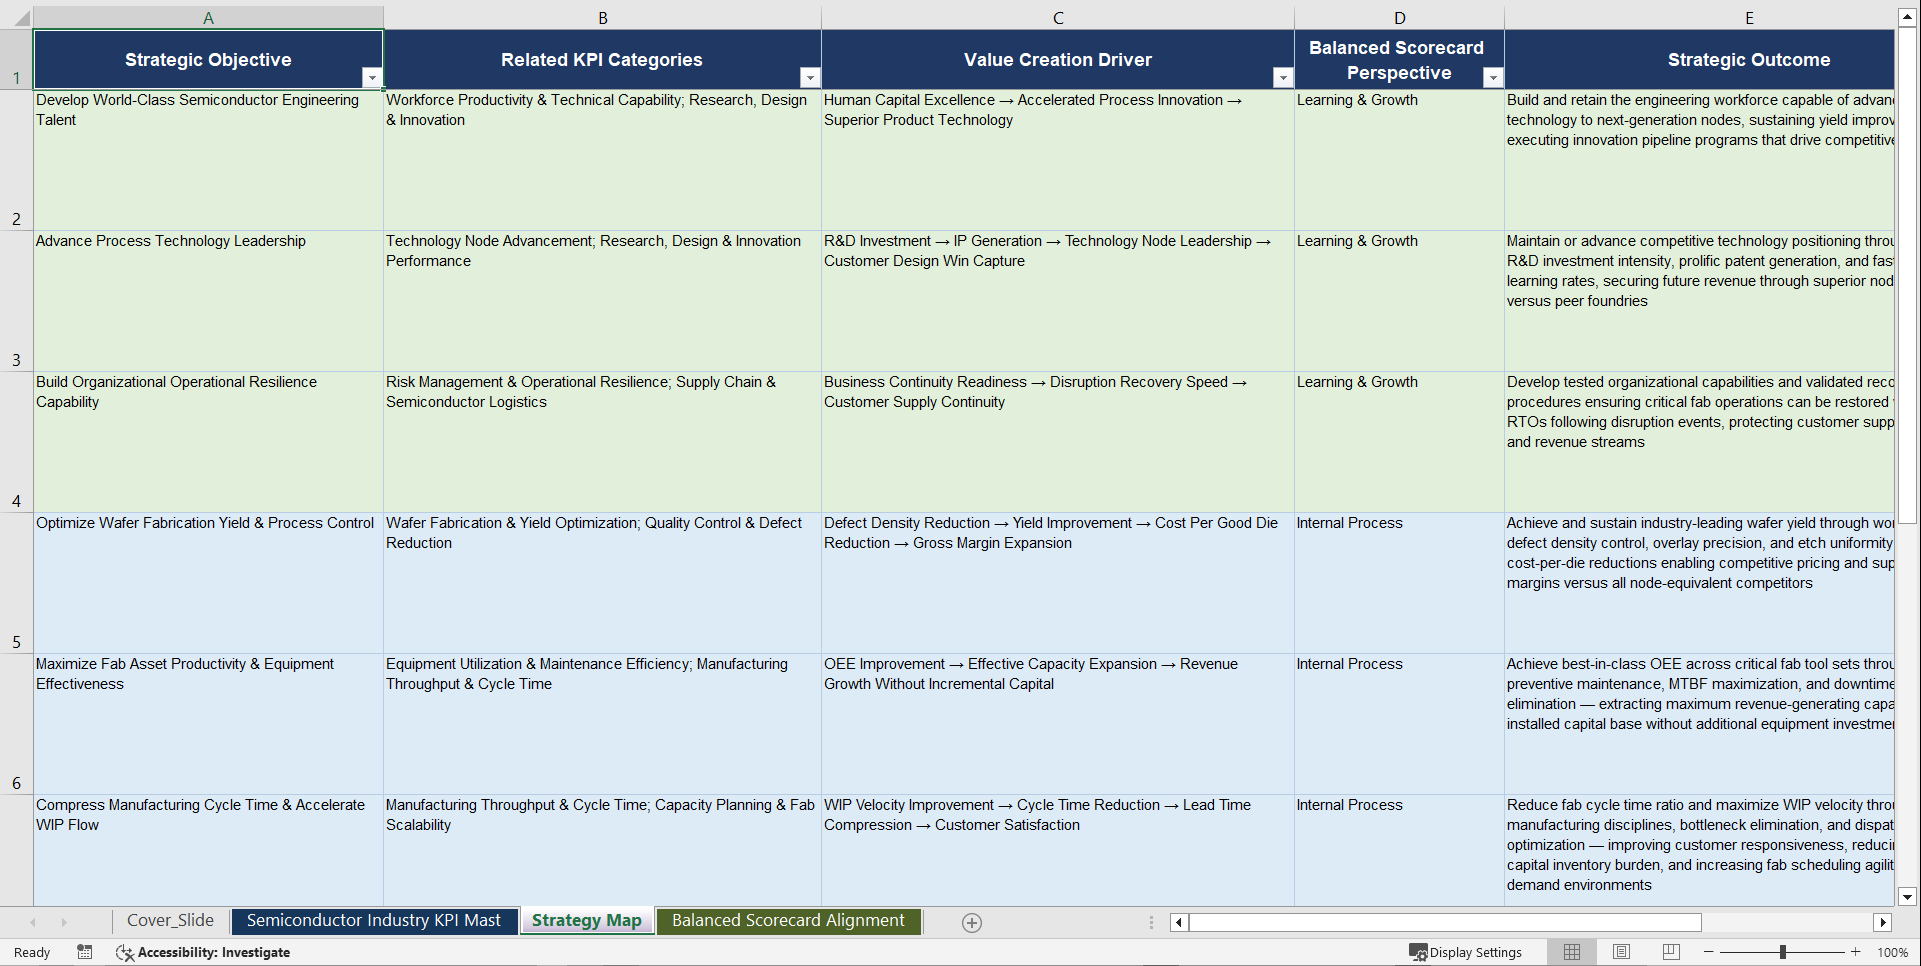Open Accessibility: Investigate checker
This screenshot has height=966, width=1921.
tap(203, 952)
